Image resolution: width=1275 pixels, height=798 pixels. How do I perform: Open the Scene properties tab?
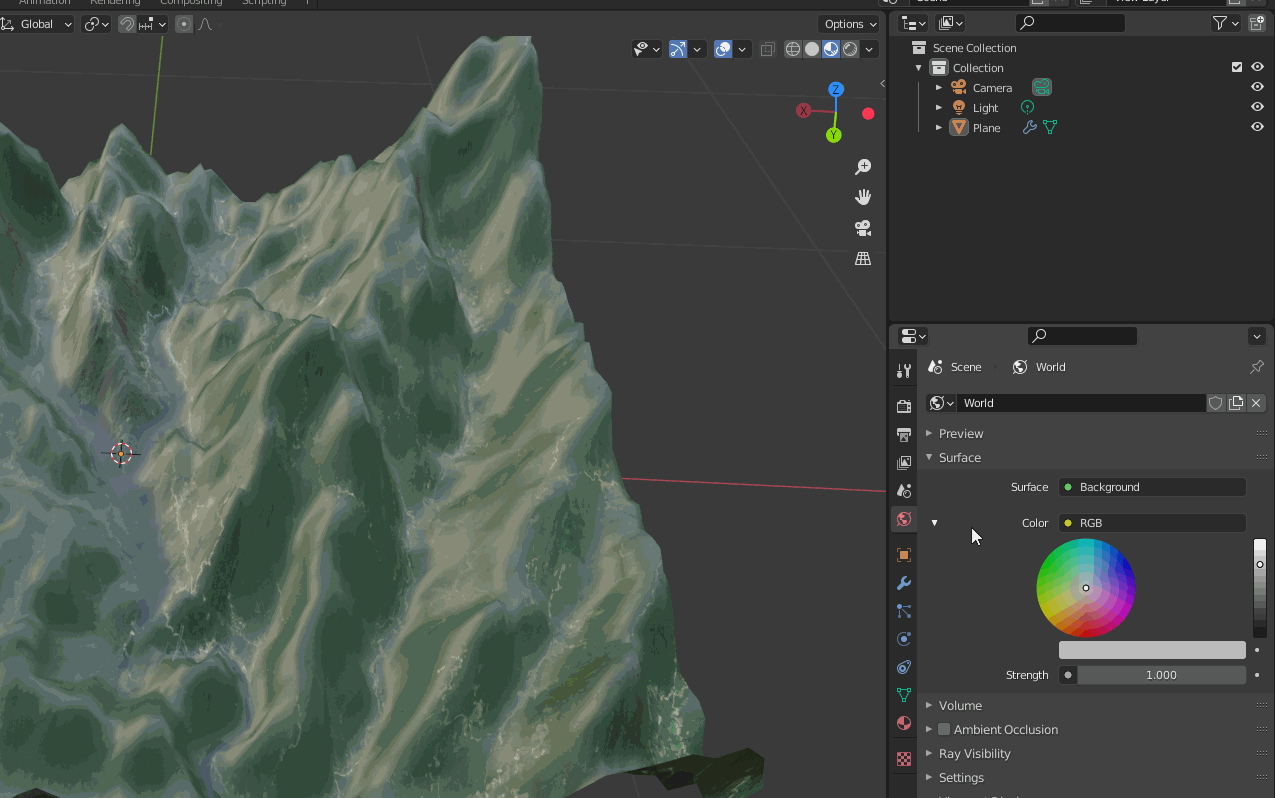pos(904,491)
